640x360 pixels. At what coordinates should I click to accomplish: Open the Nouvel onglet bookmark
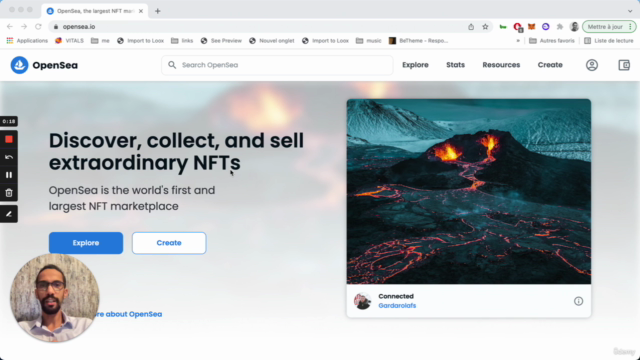click(272, 41)
